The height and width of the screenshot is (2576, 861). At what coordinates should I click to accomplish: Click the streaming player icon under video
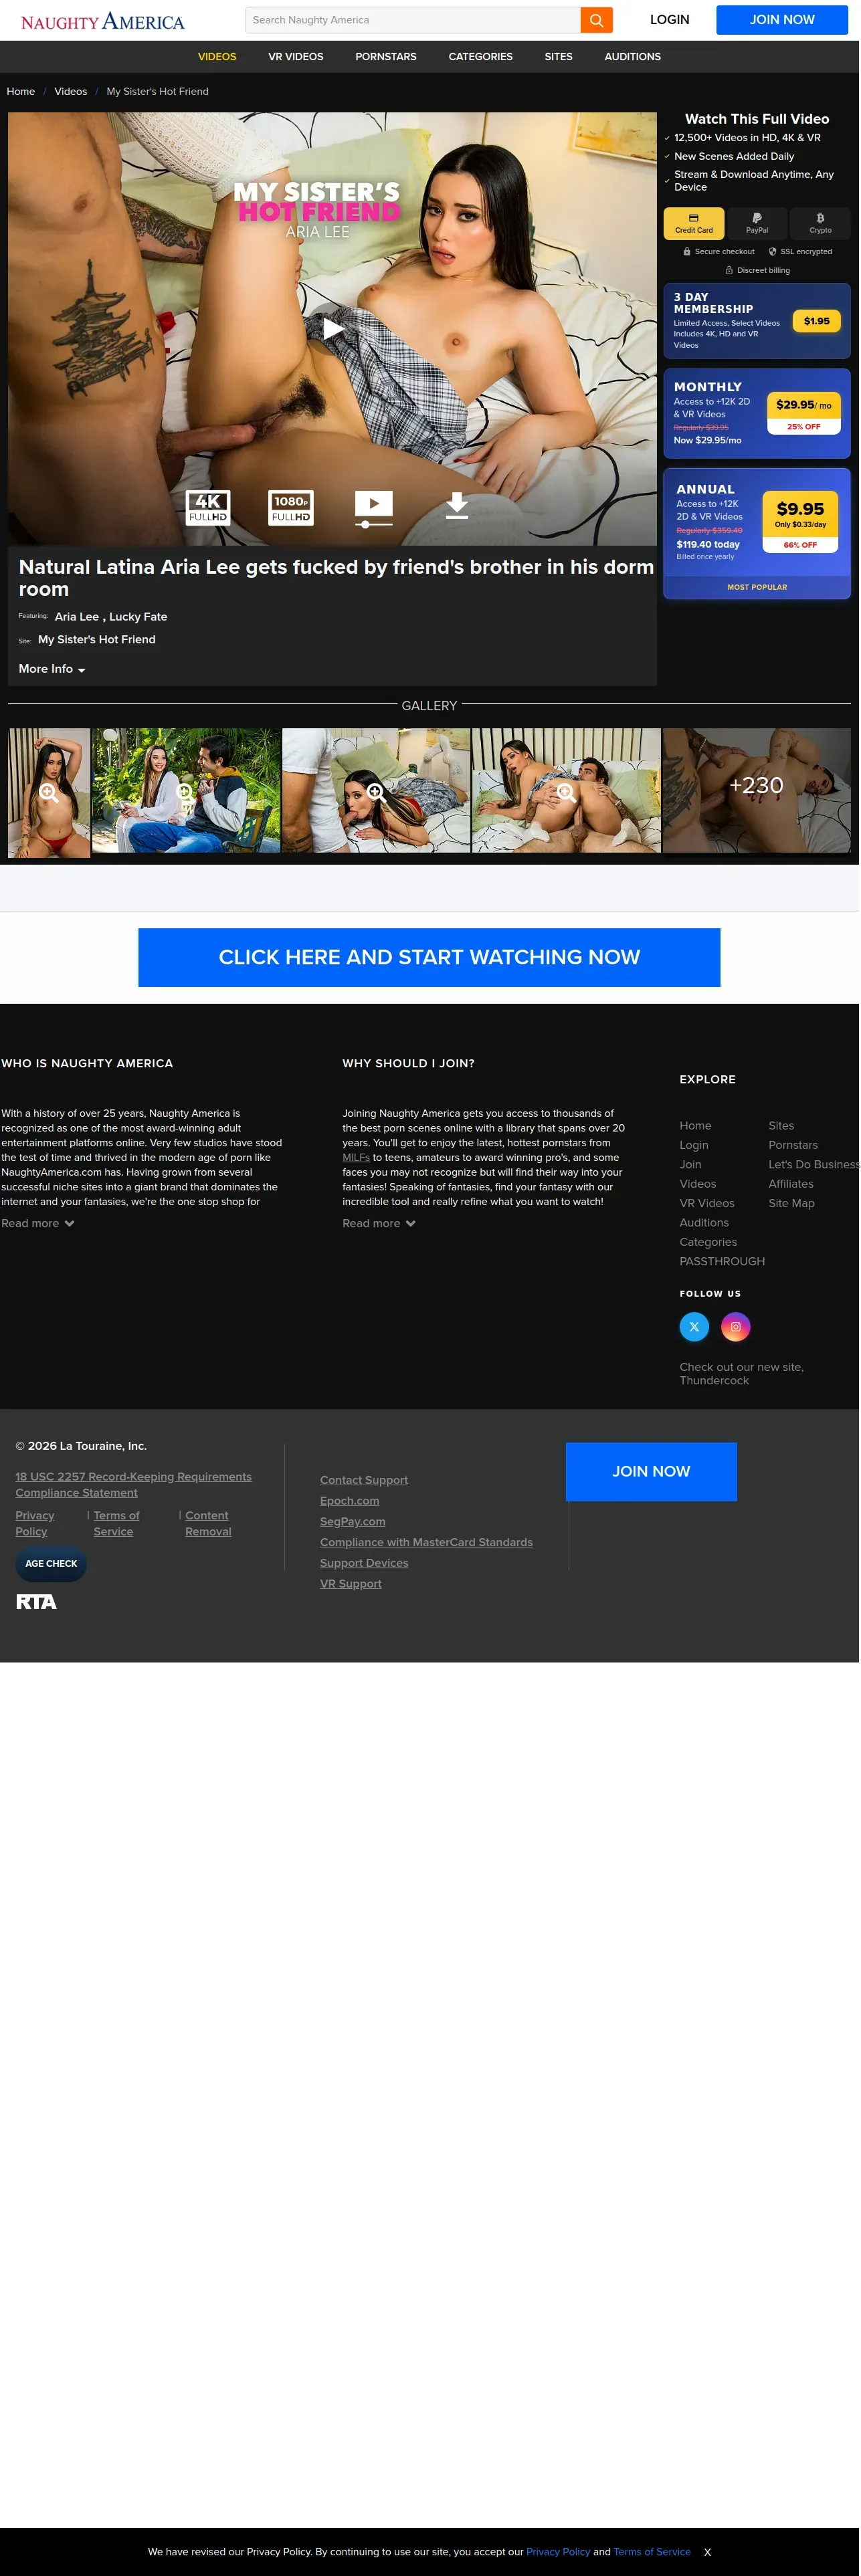click(x=375, y=508)
